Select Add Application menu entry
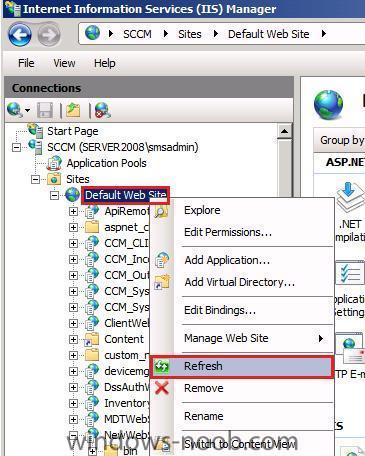The height and width of the screenshot is (456, 365). pyautogui.click(x=242, y=260)
